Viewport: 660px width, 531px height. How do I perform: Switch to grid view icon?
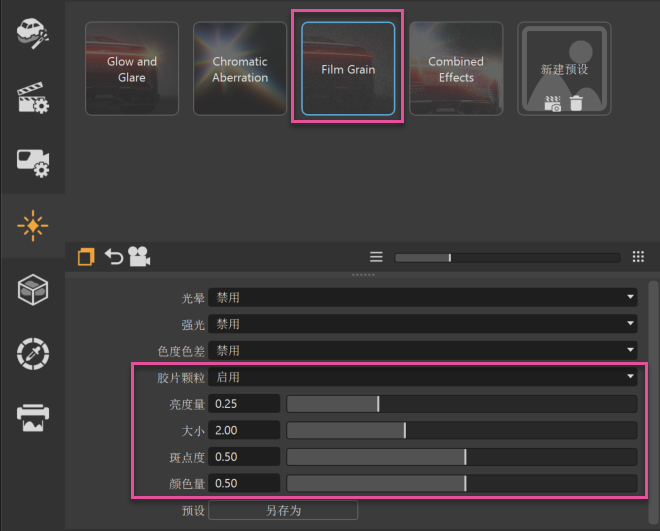coord(638,257)
